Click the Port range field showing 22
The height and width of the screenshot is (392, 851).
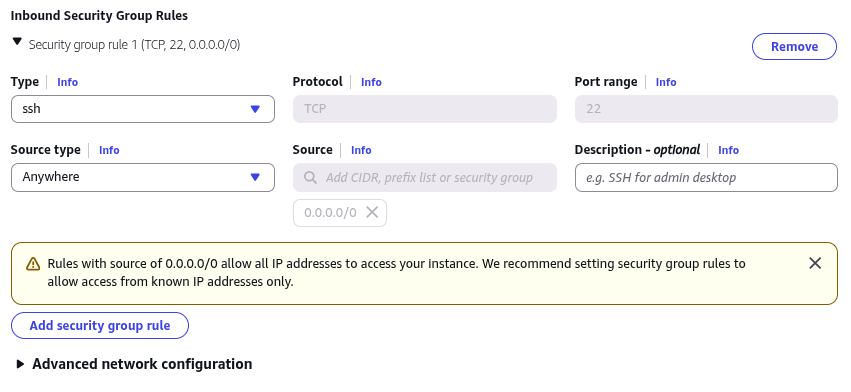pos(706,109)
